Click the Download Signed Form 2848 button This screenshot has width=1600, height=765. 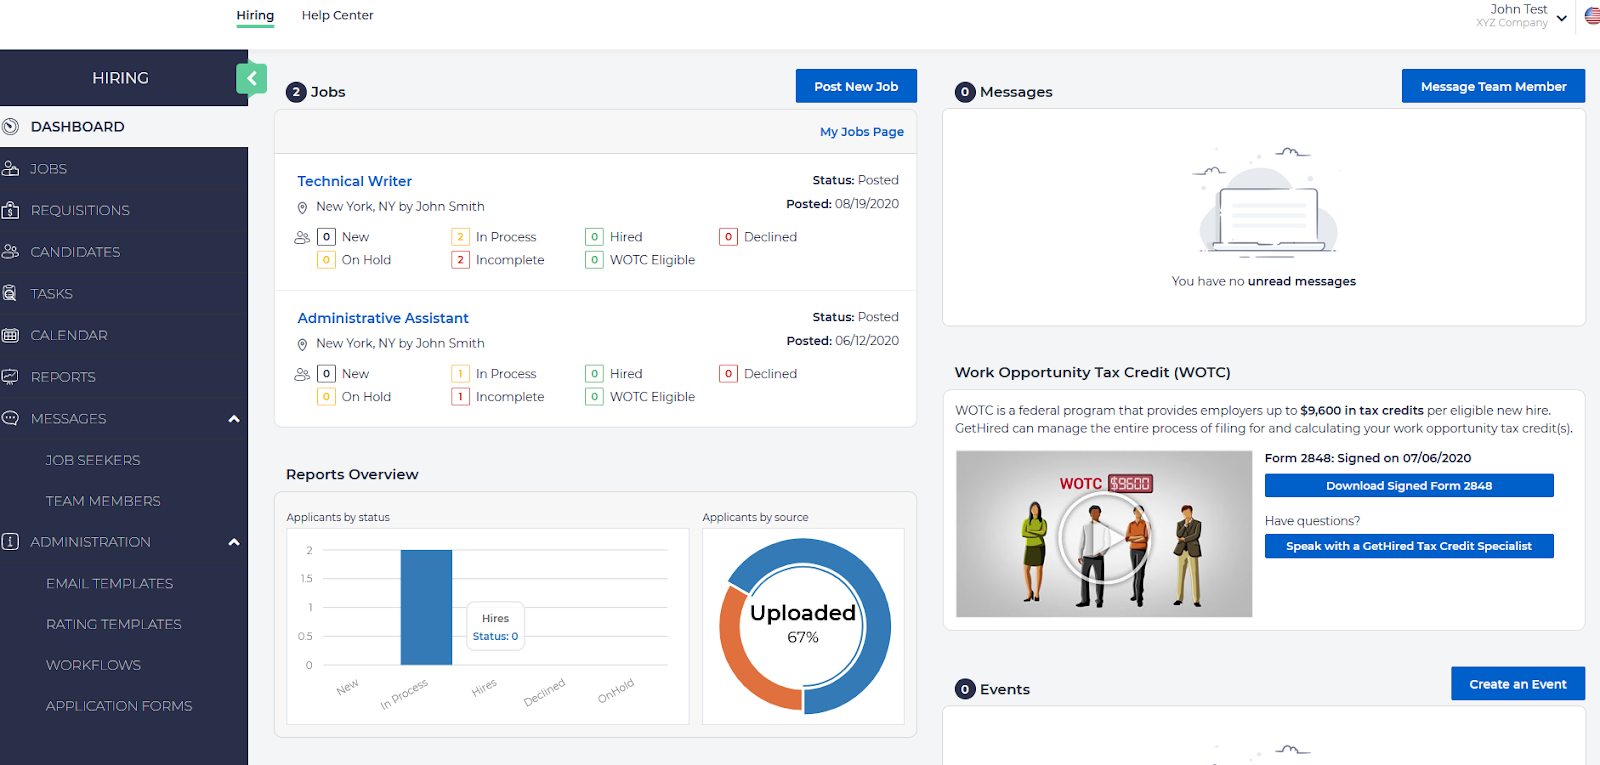1408,486
